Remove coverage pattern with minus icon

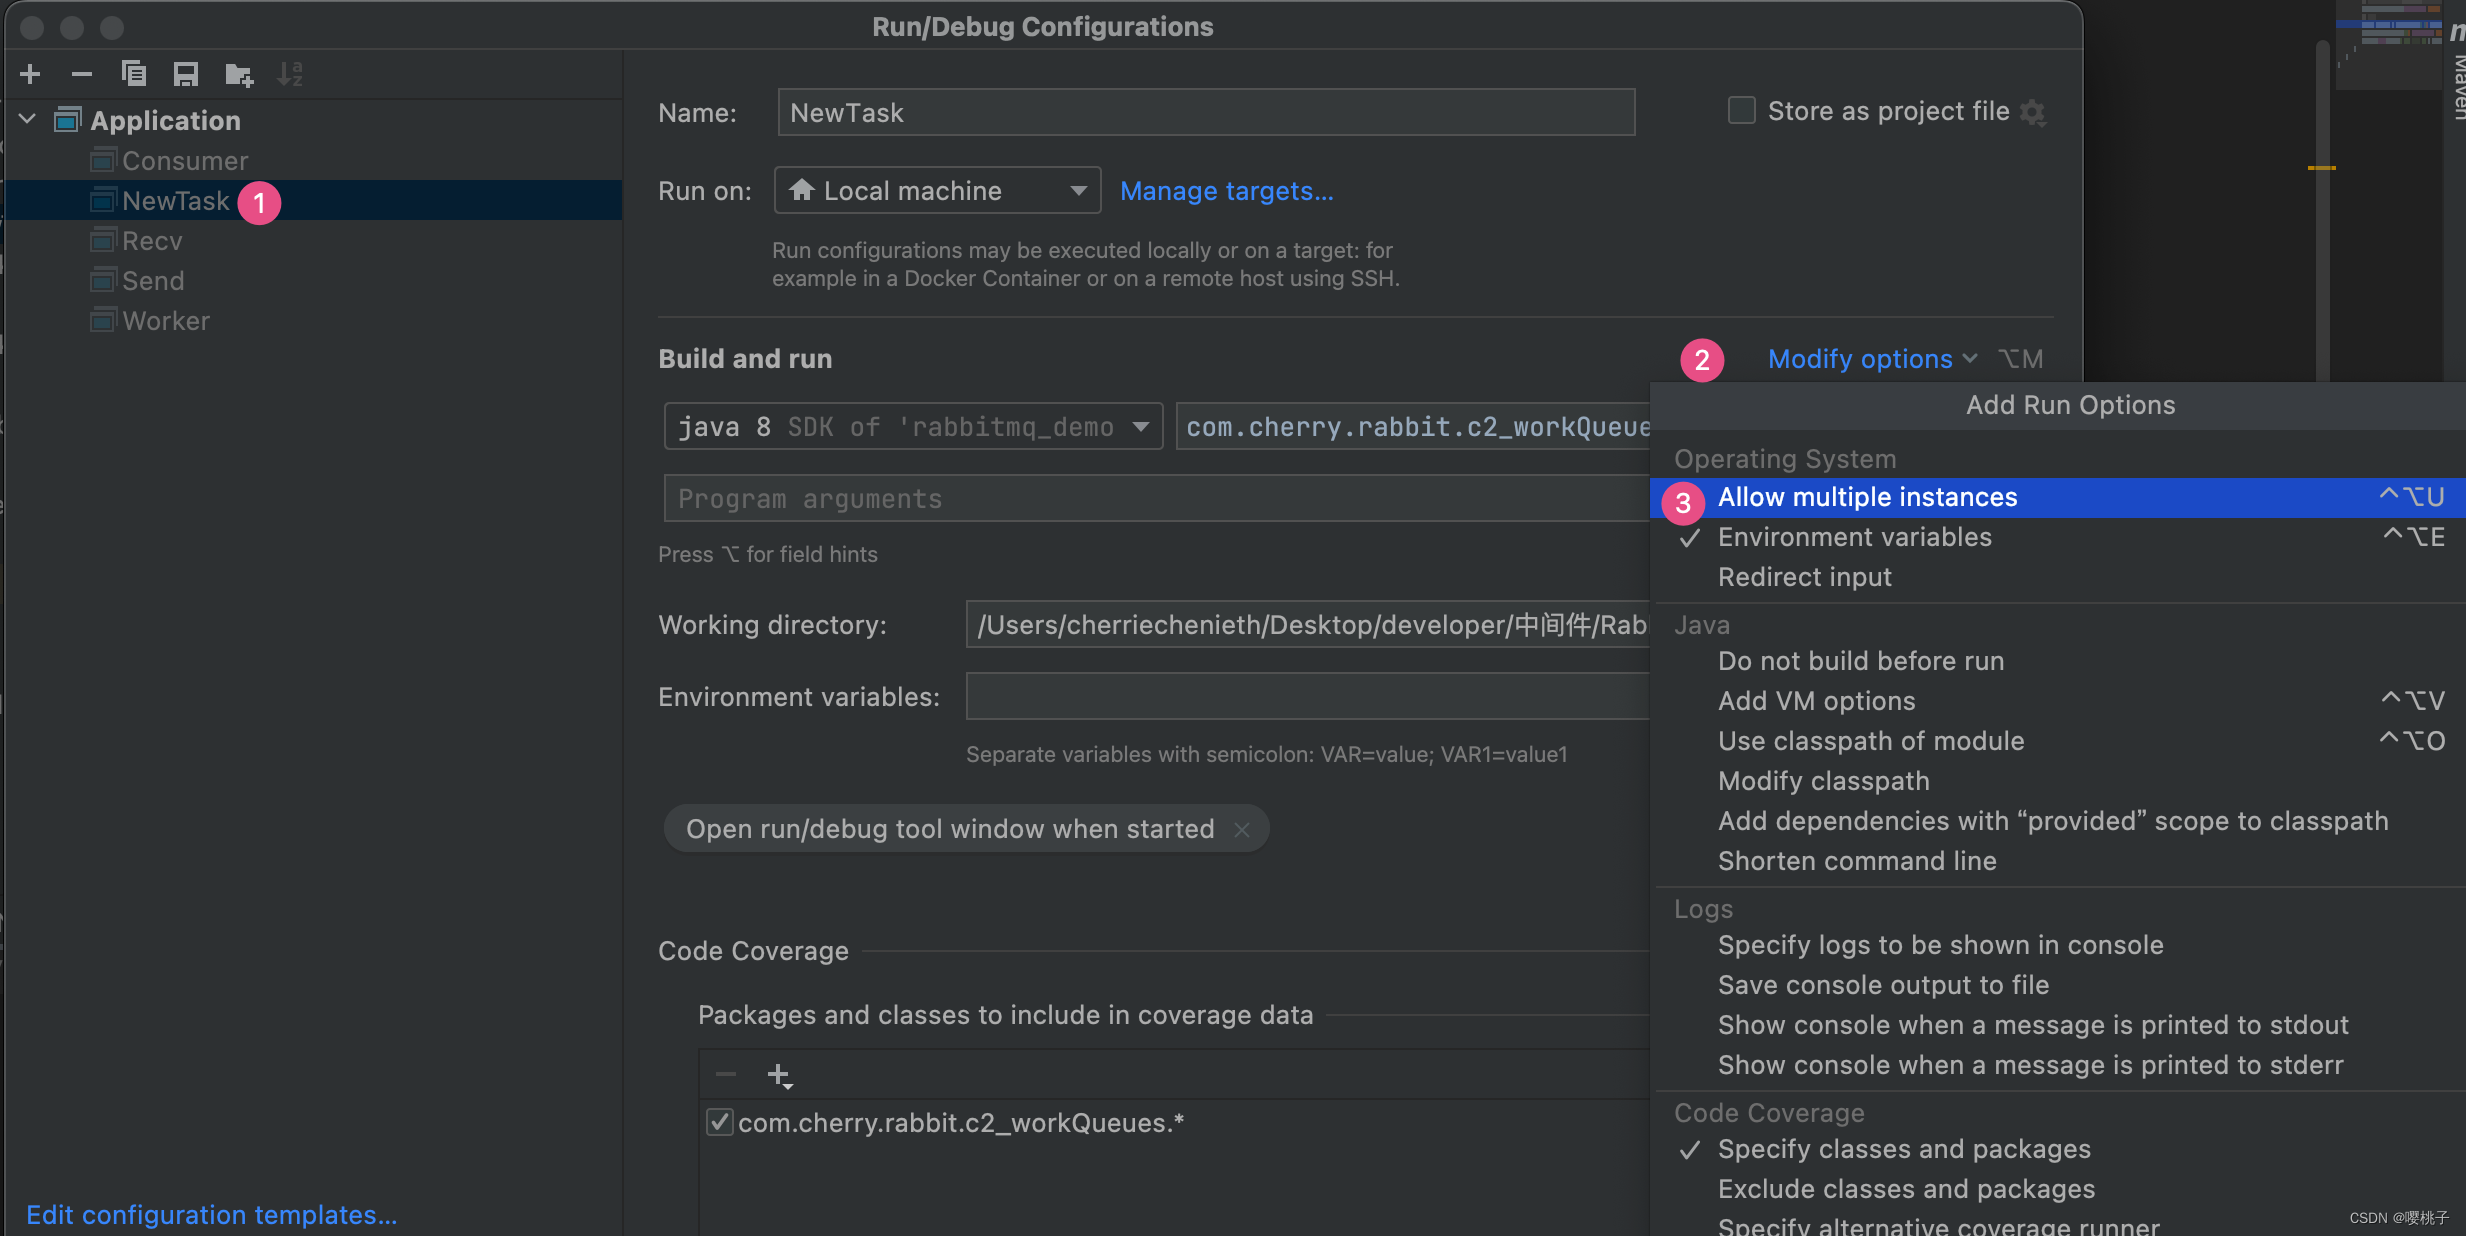click(726, 1075)
